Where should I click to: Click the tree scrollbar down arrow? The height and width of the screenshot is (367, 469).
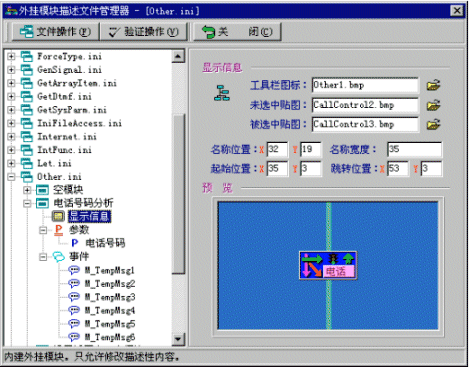(x=178, y=339)
